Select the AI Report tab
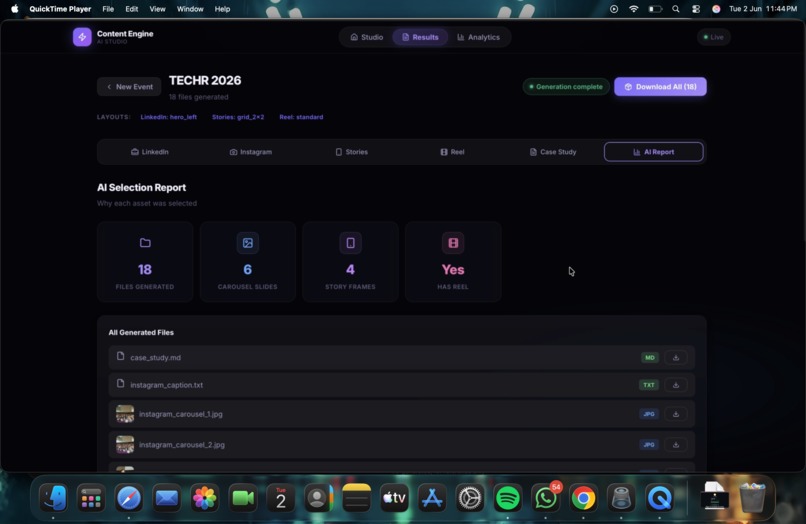Image resolution: width=806 pixels, height=524 pixels. pyautogui.click(x=654, y=152)
